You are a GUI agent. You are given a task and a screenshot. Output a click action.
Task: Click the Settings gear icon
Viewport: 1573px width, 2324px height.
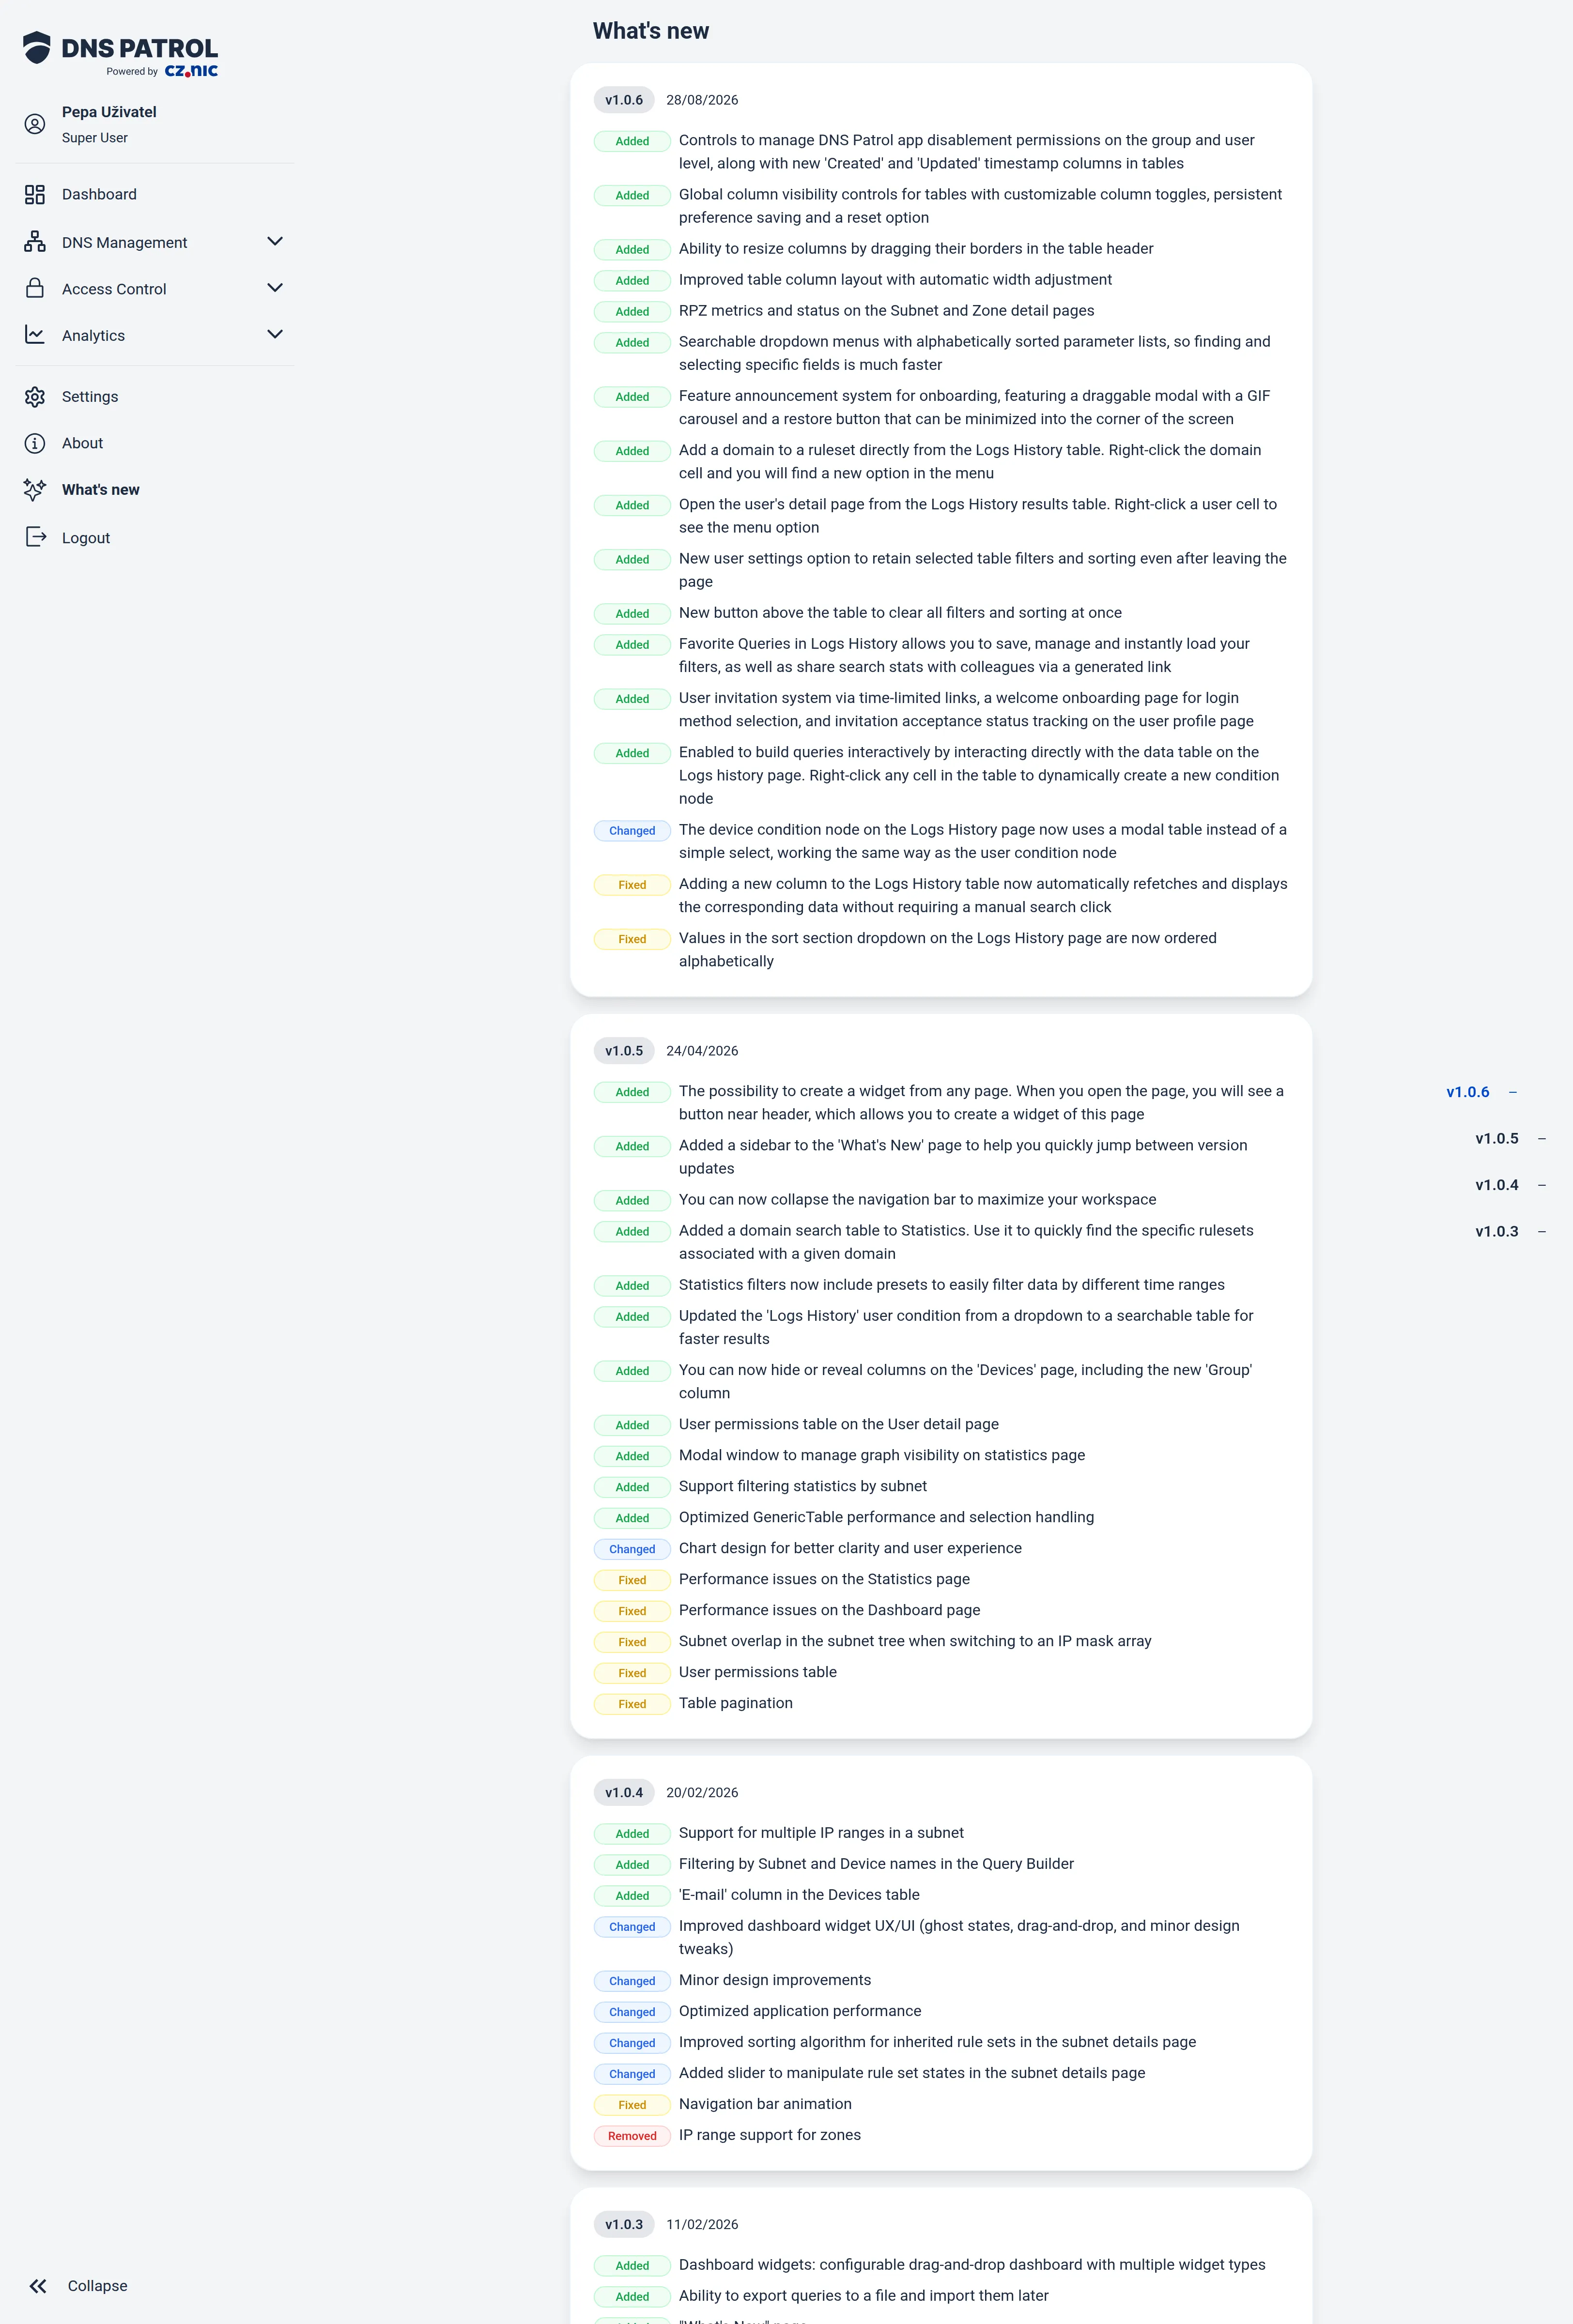[35, 397]
